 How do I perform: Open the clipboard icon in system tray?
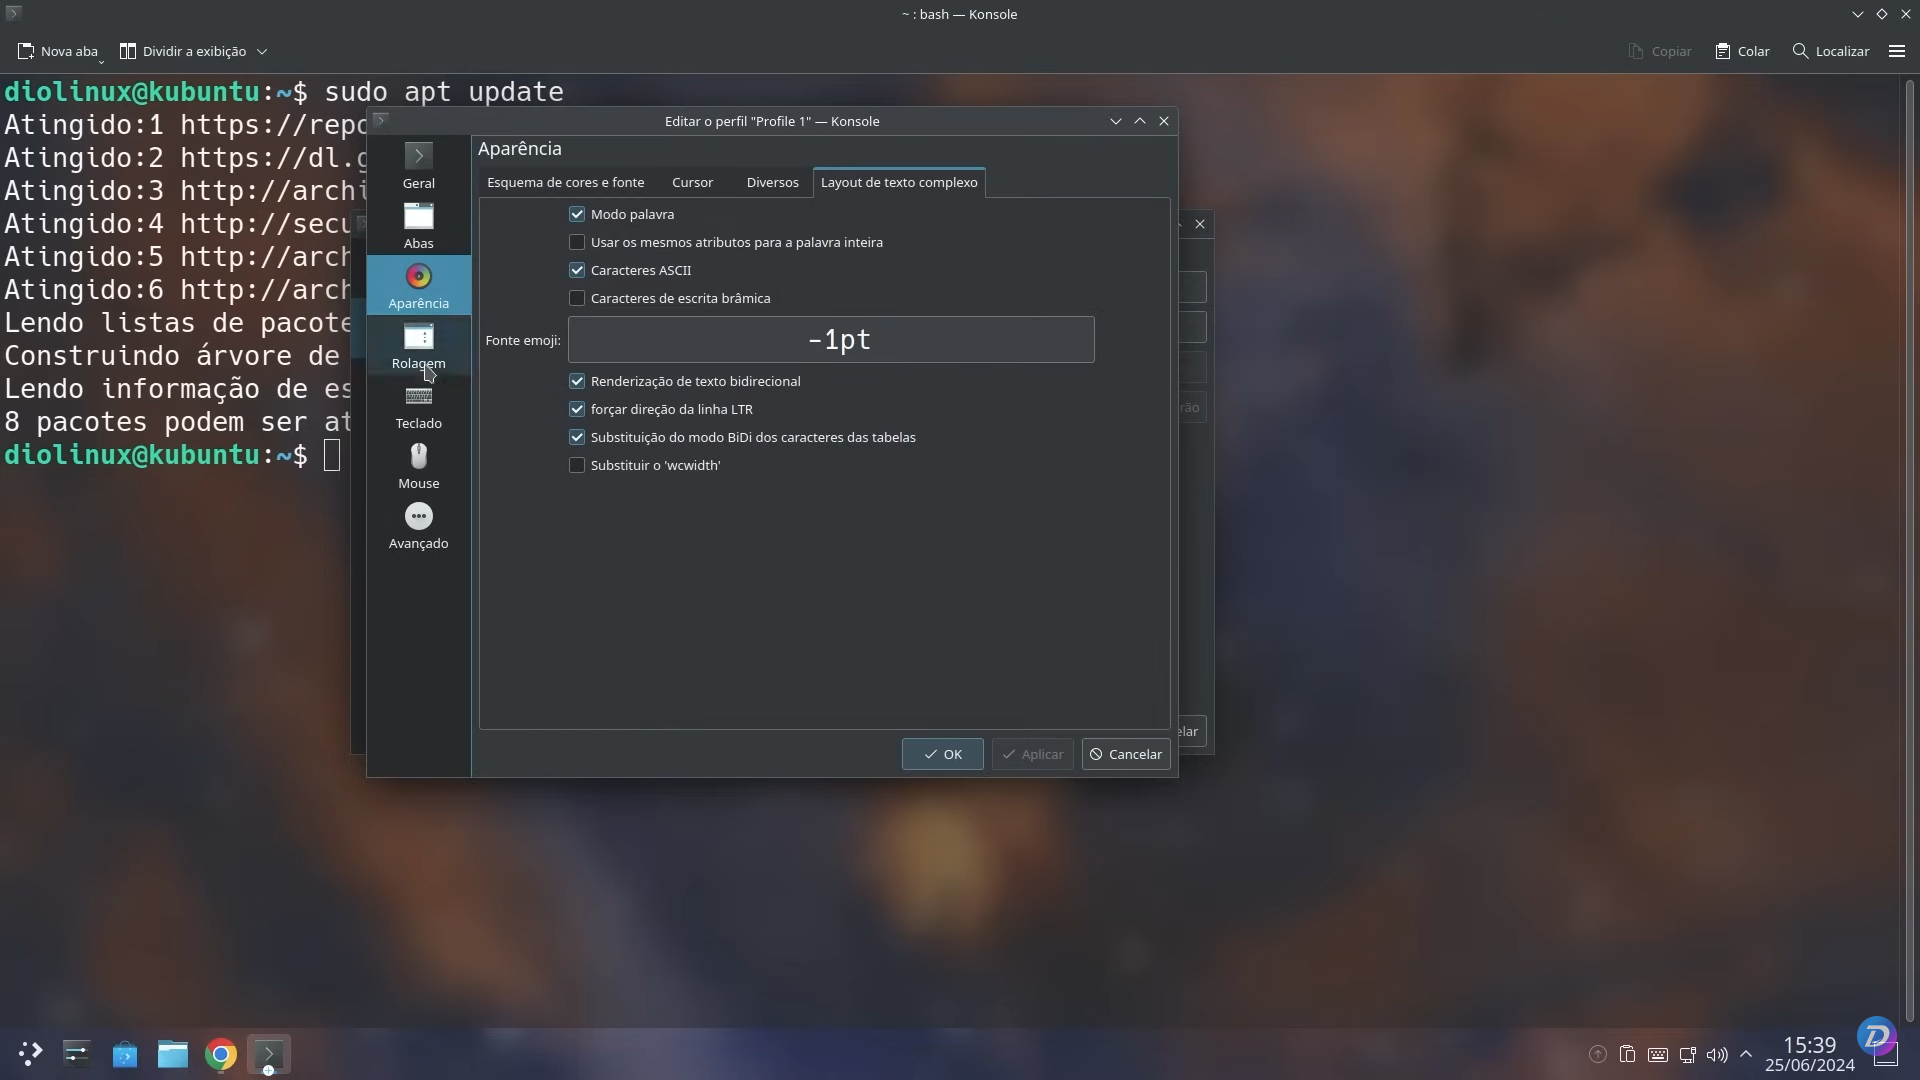click(x=1629, y=1054)
